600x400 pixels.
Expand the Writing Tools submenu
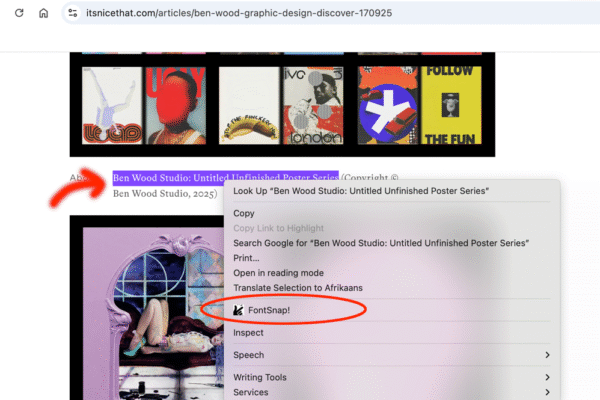[547, 377]
